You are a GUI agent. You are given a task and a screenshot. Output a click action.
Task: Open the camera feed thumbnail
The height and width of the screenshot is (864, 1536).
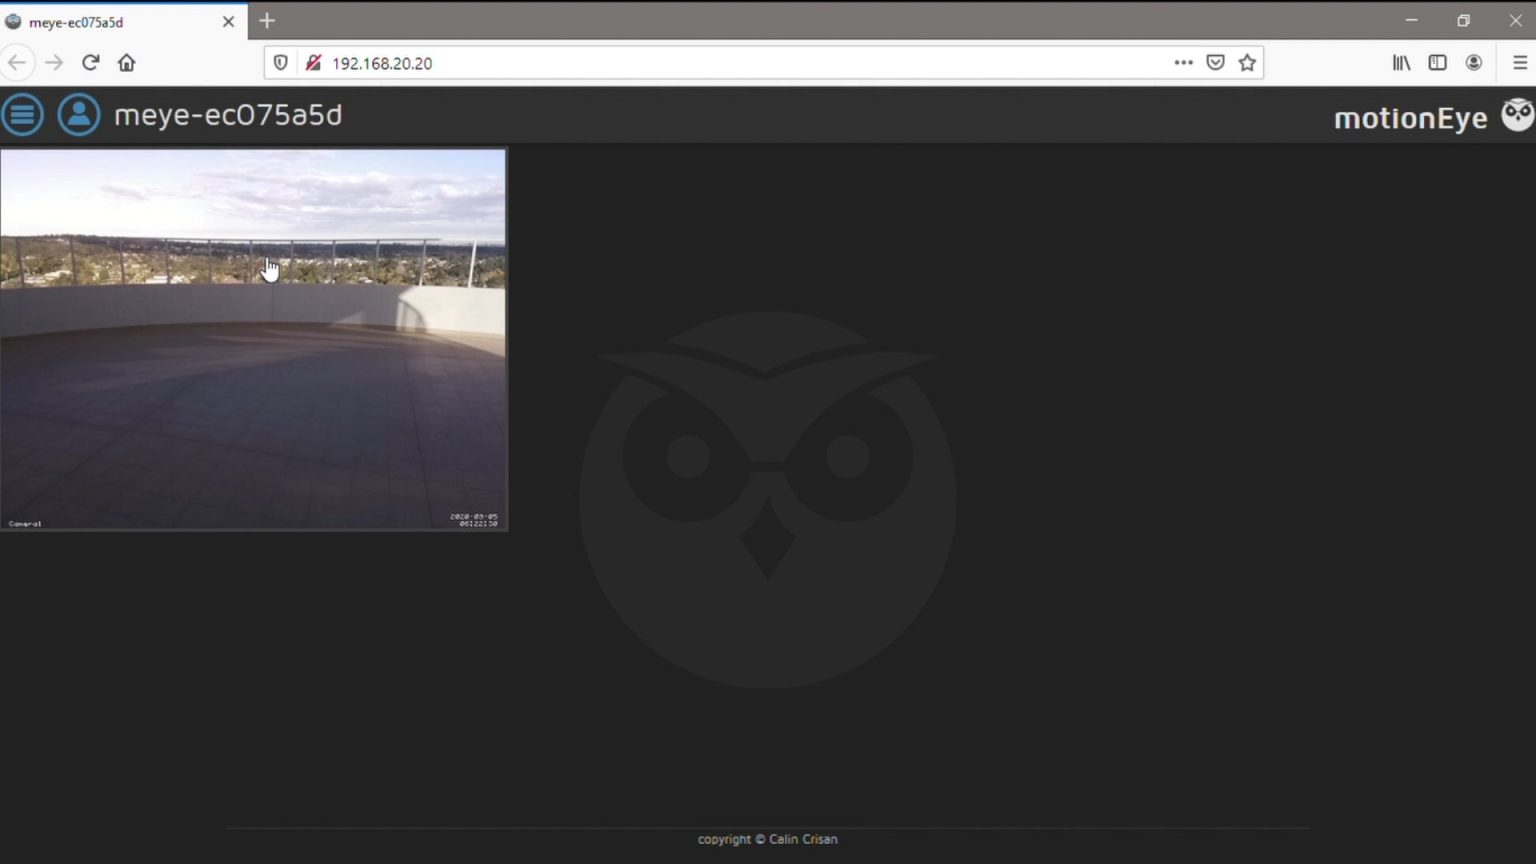(x=253, y=338)
